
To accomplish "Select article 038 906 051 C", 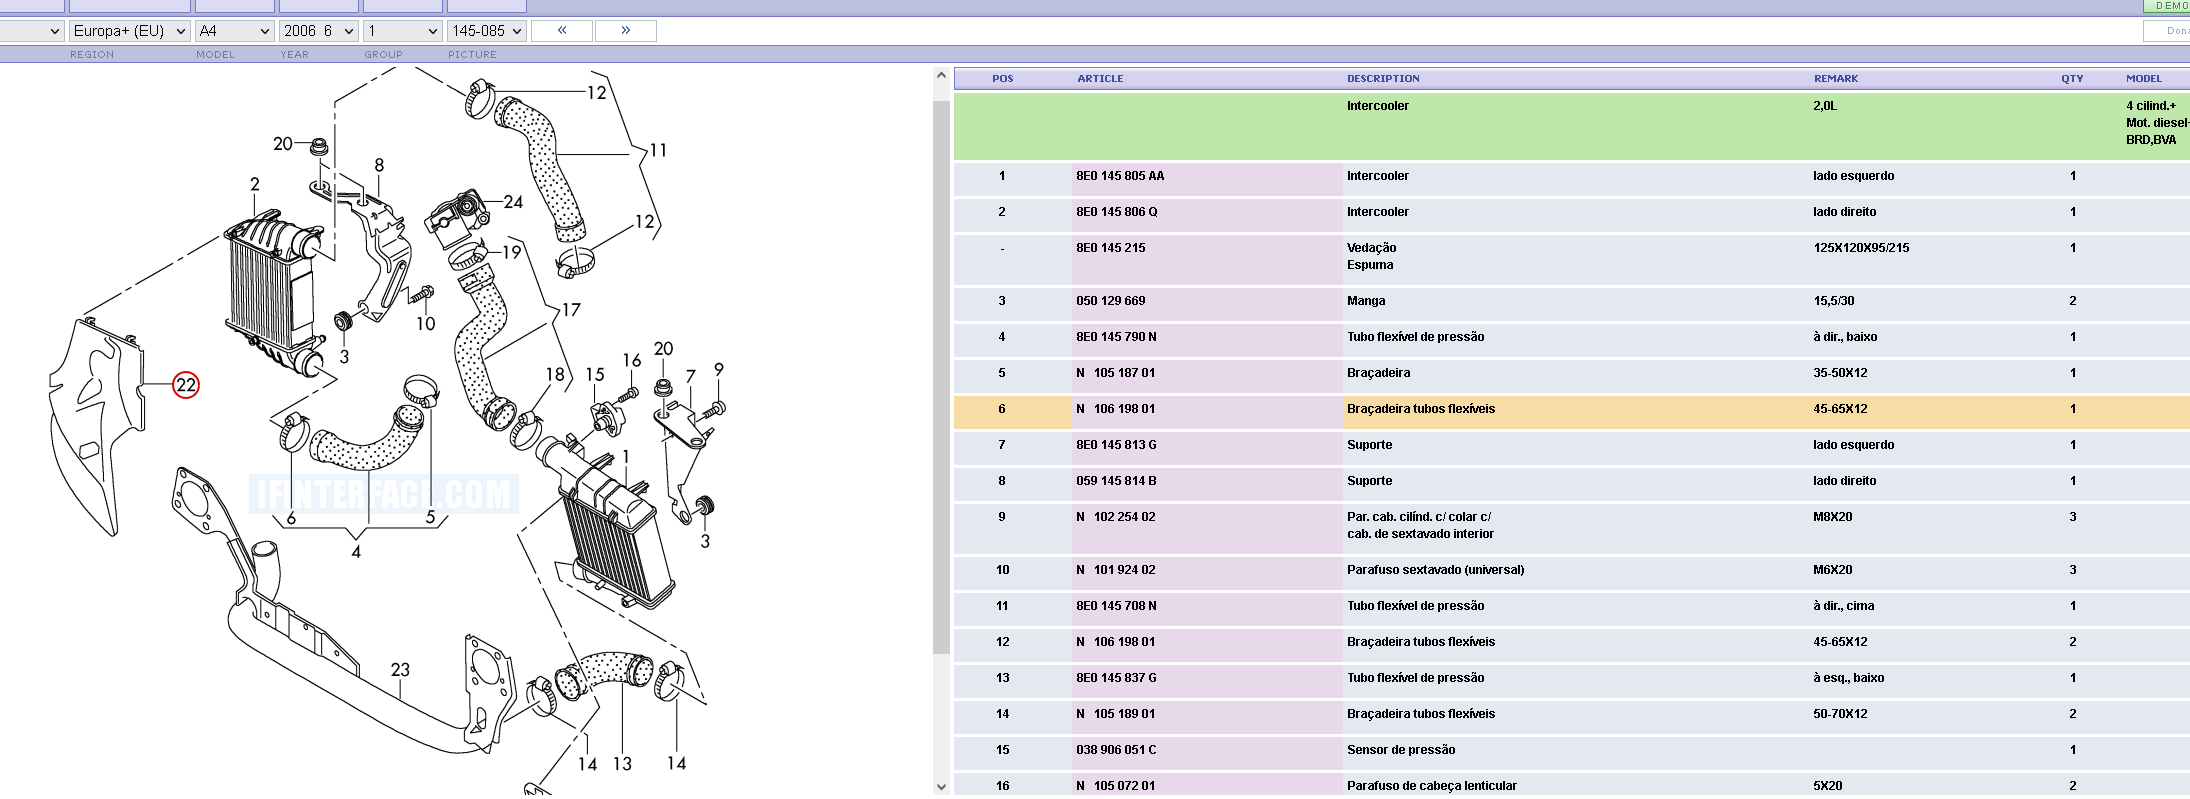I will point(1116,750).
